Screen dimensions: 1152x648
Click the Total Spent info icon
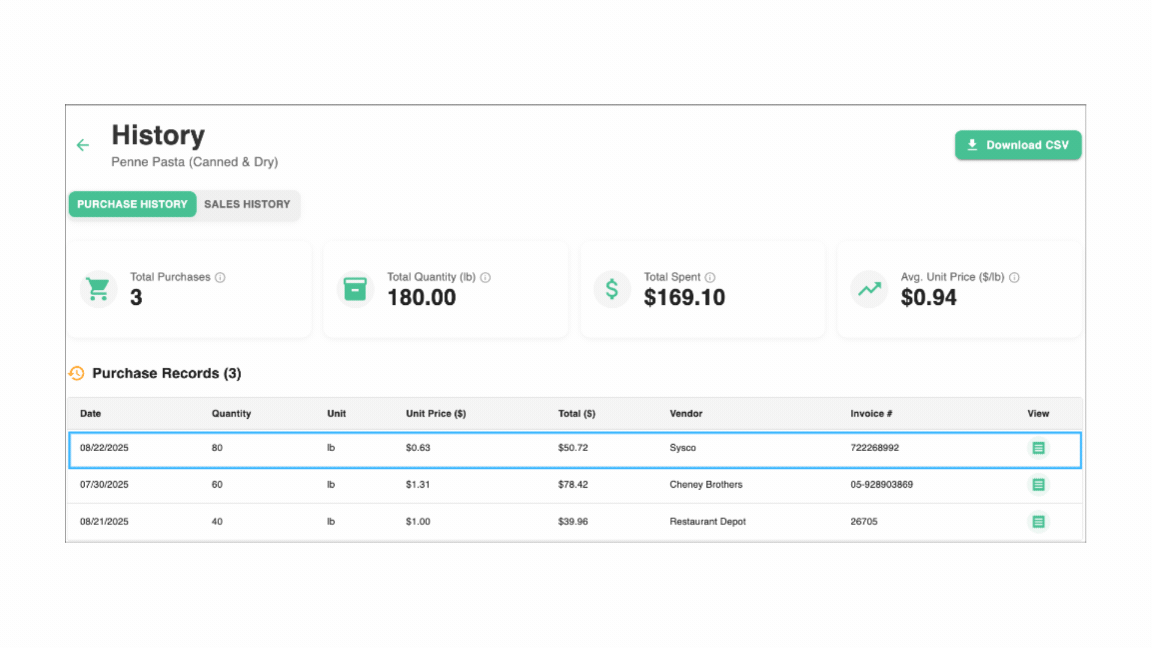coord(710,277)
